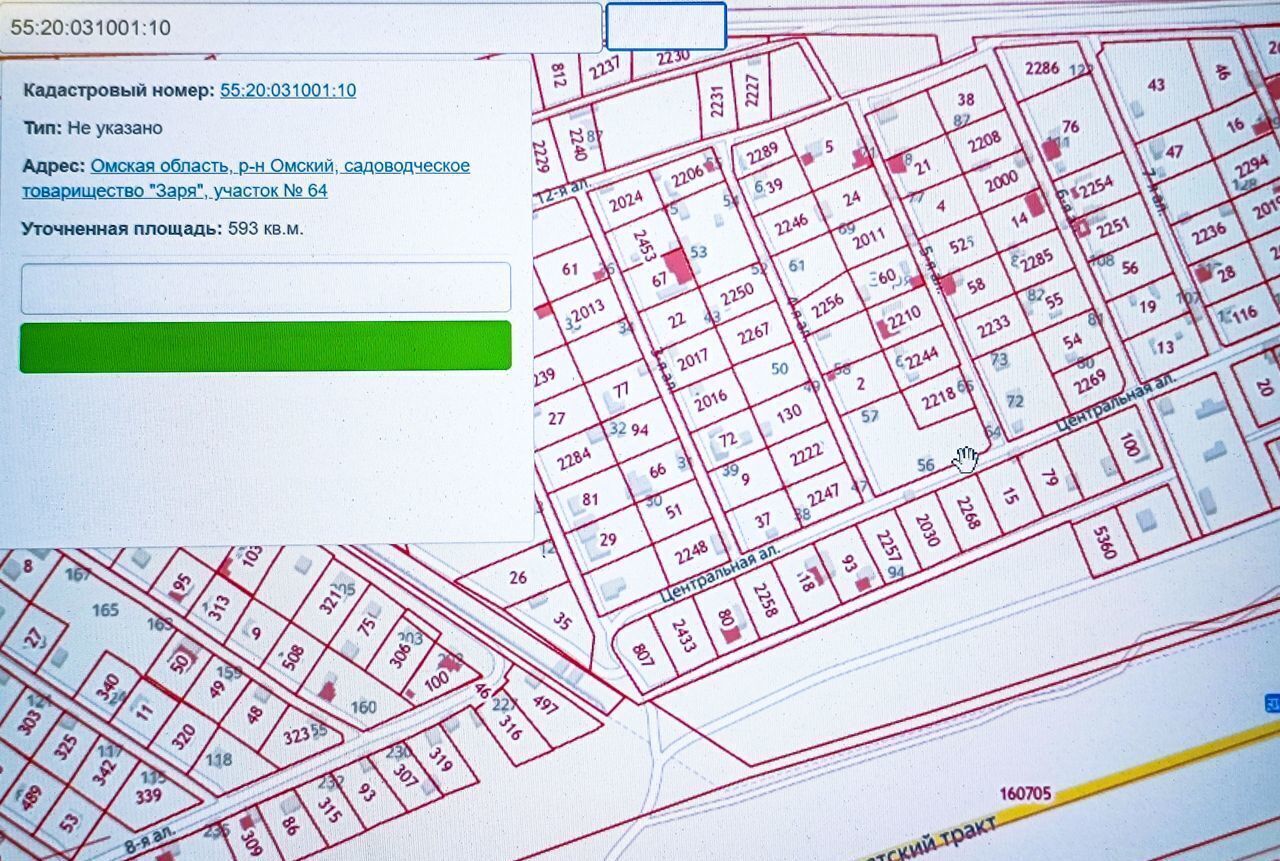Select the 593 кв.м. area value
Viewport: 1280px width, 861px height.
266,228
